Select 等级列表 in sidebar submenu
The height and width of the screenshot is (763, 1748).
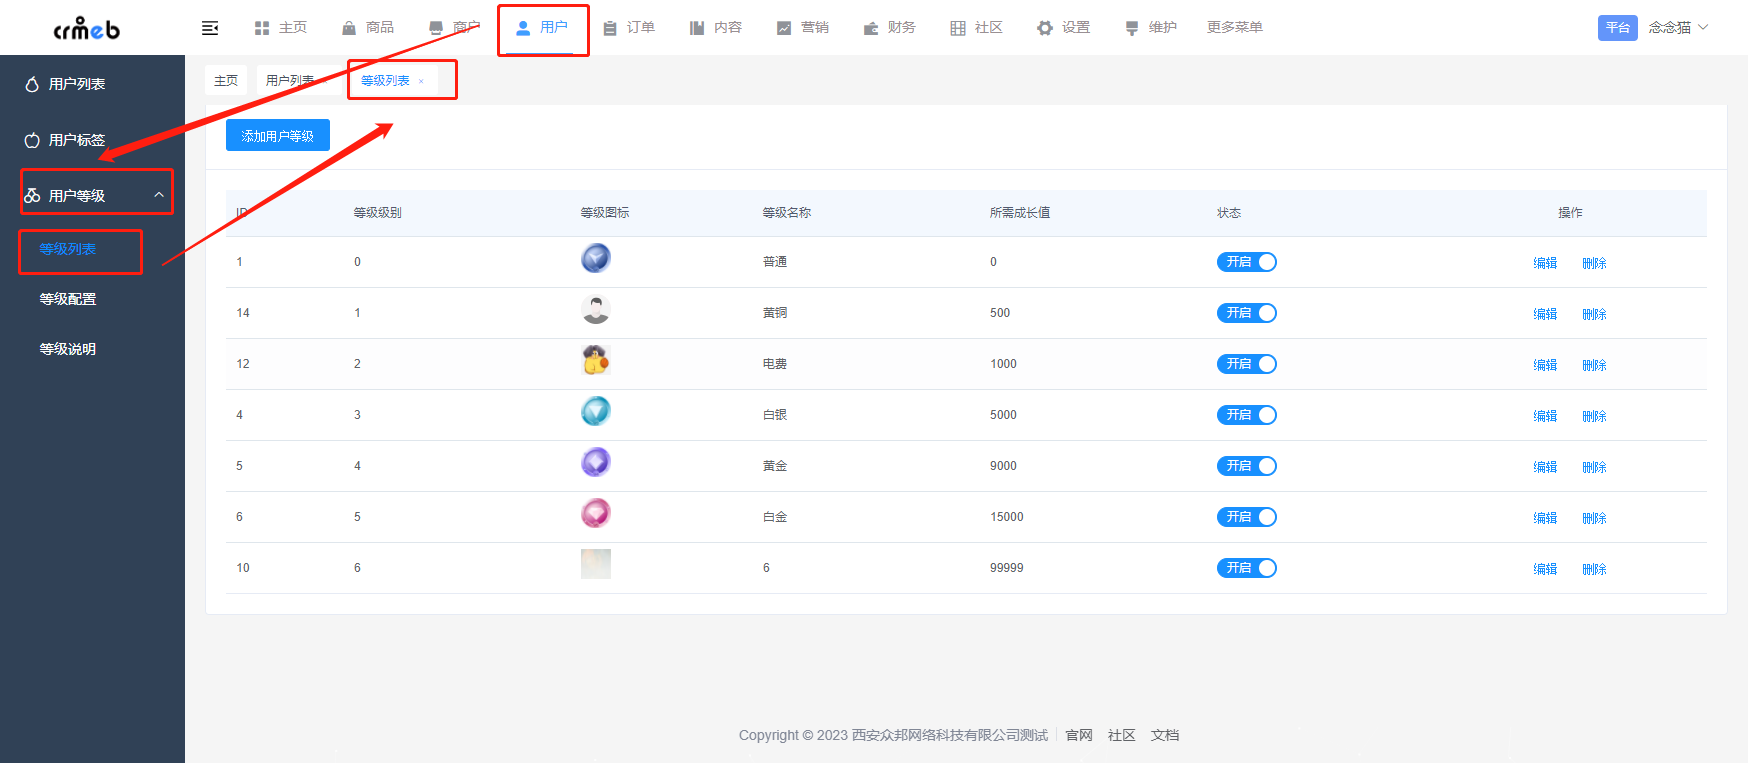point(68,249)
